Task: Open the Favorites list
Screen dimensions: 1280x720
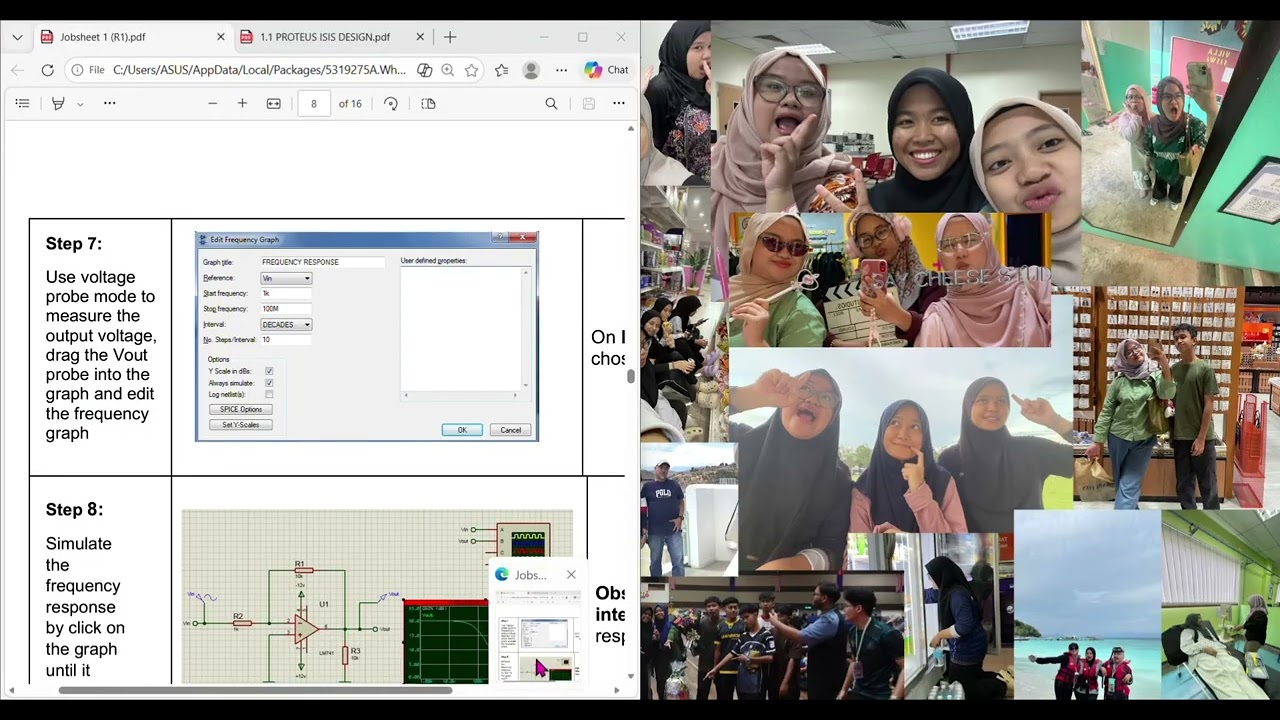Action: pyautogui.click(x=501, y=70)
